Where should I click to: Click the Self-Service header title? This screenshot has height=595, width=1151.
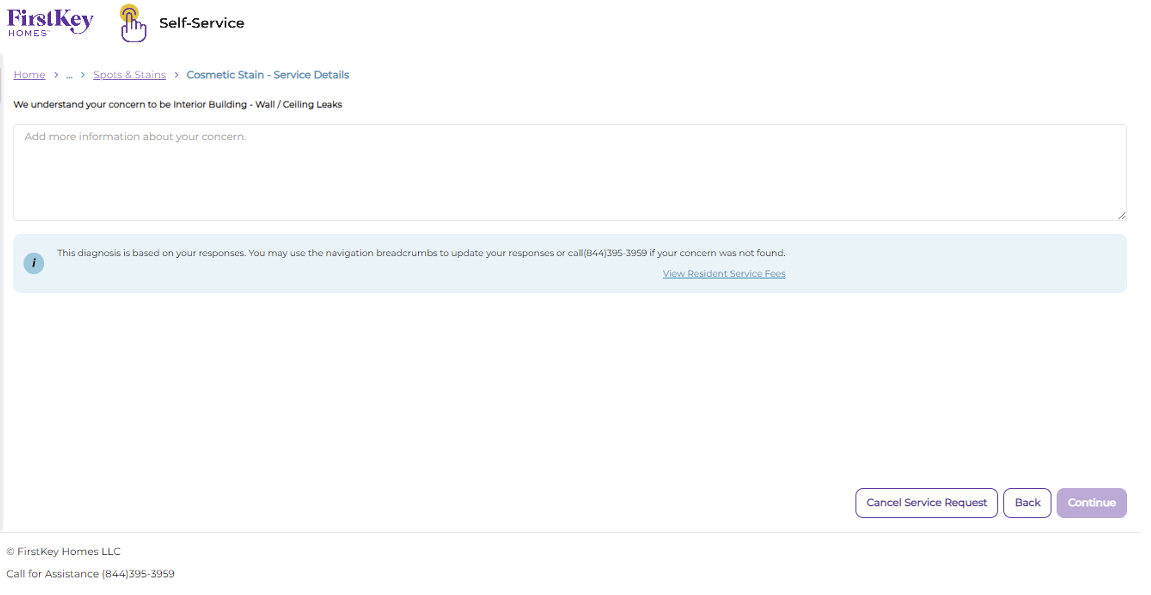[x=202, y=23]
